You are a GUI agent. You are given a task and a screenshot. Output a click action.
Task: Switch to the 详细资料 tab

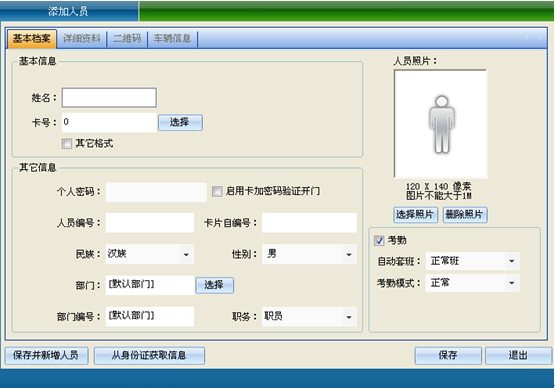[x=82, y=38]
